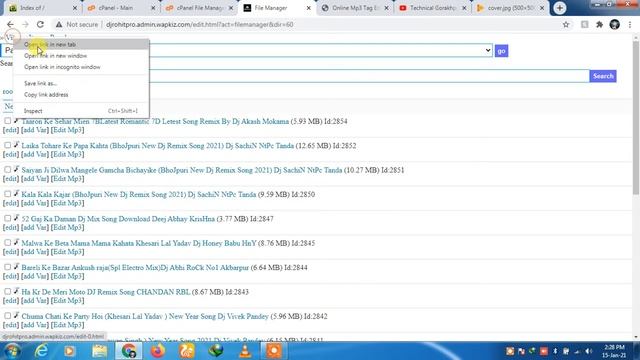Tick checkbox for Taaron Ke Sehar Mien

click(x=7, y=121)
